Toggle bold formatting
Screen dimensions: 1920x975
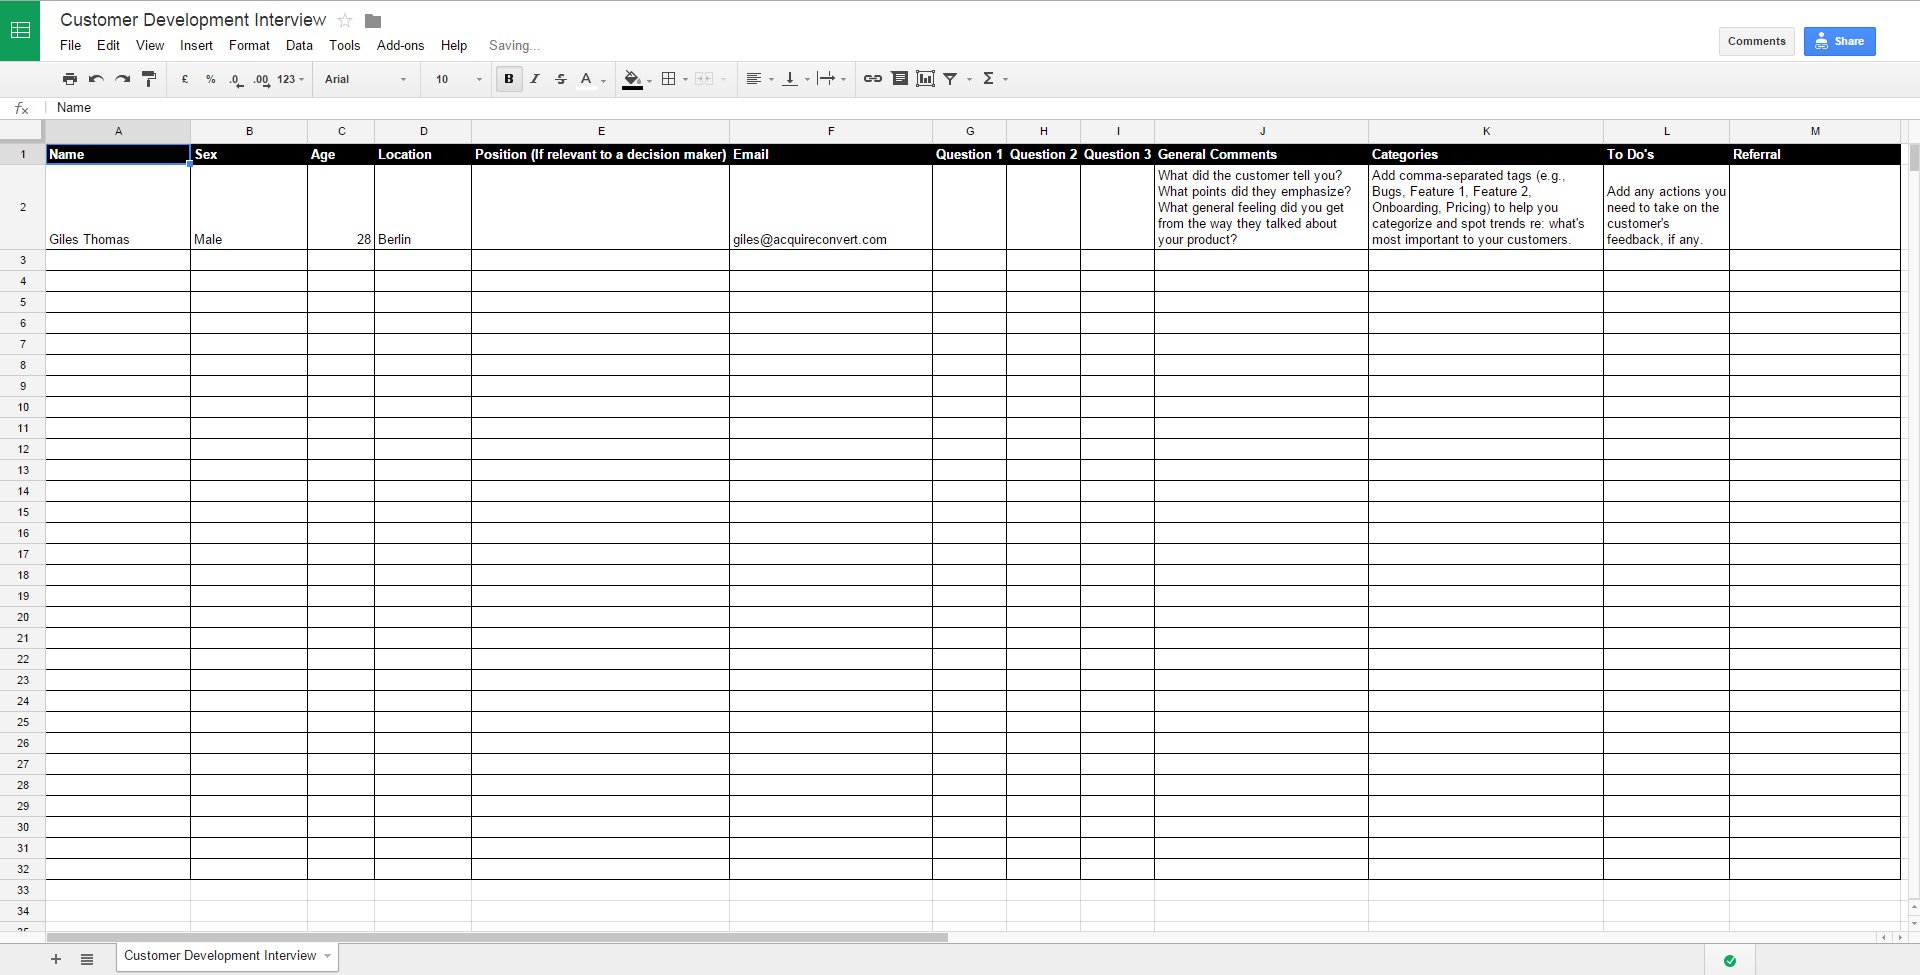509,79
